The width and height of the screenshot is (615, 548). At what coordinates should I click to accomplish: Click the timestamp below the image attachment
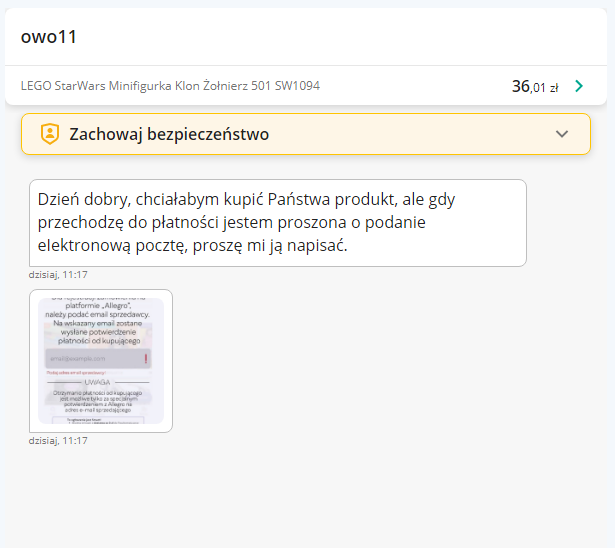58,440
